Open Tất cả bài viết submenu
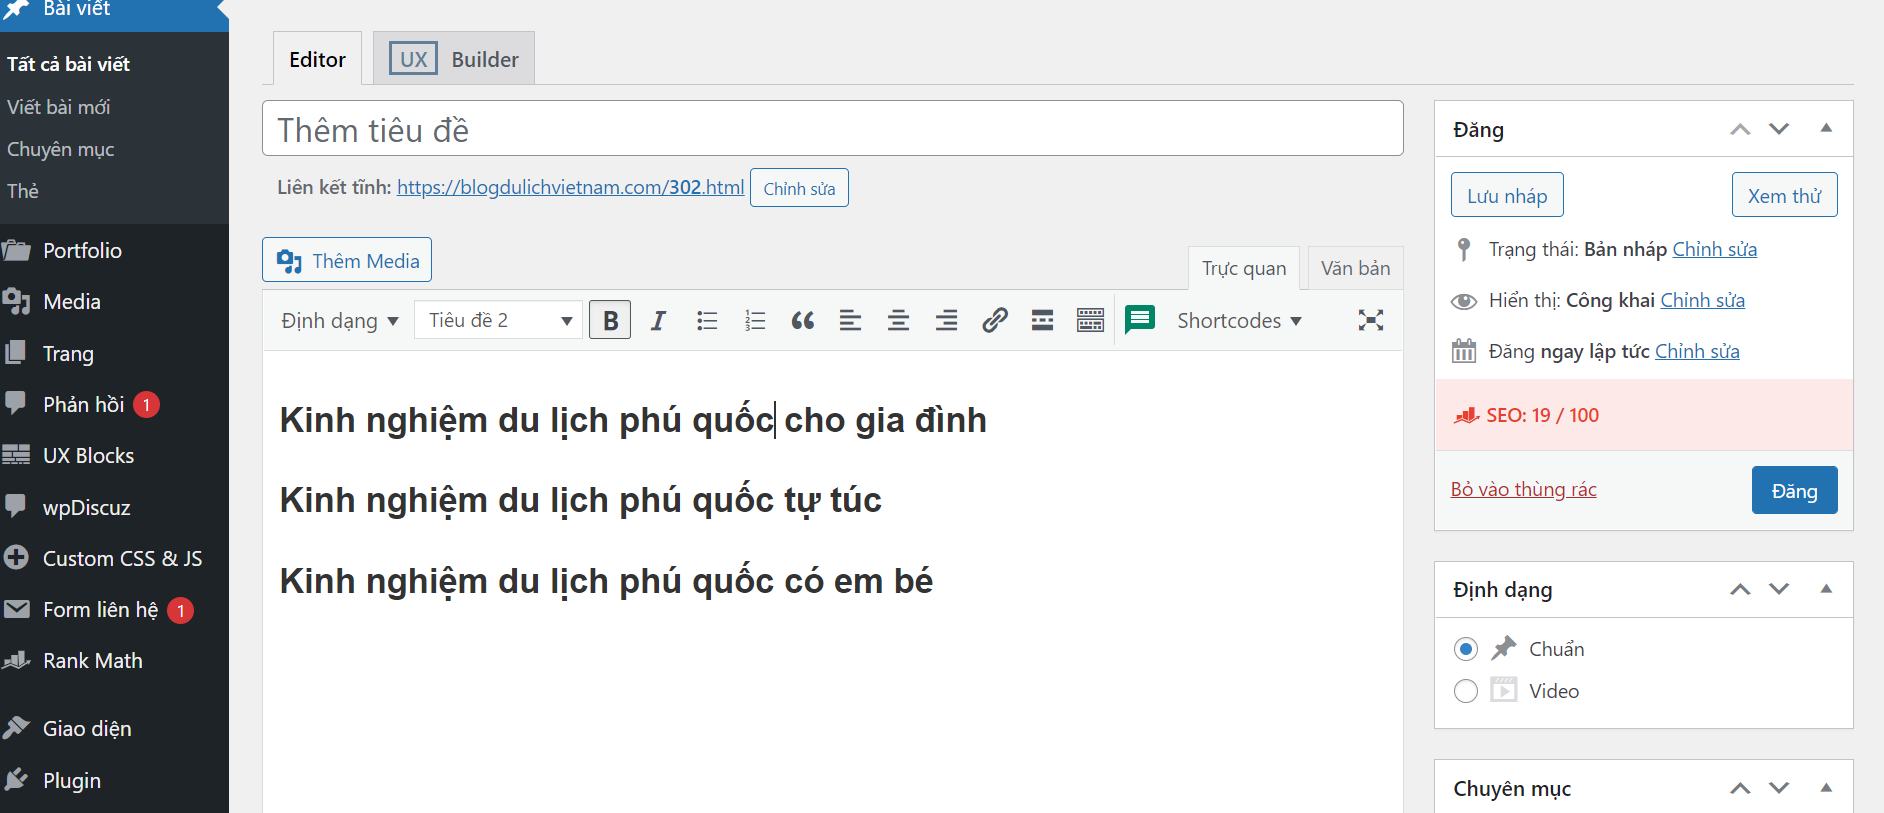 (x=68, y=64)
